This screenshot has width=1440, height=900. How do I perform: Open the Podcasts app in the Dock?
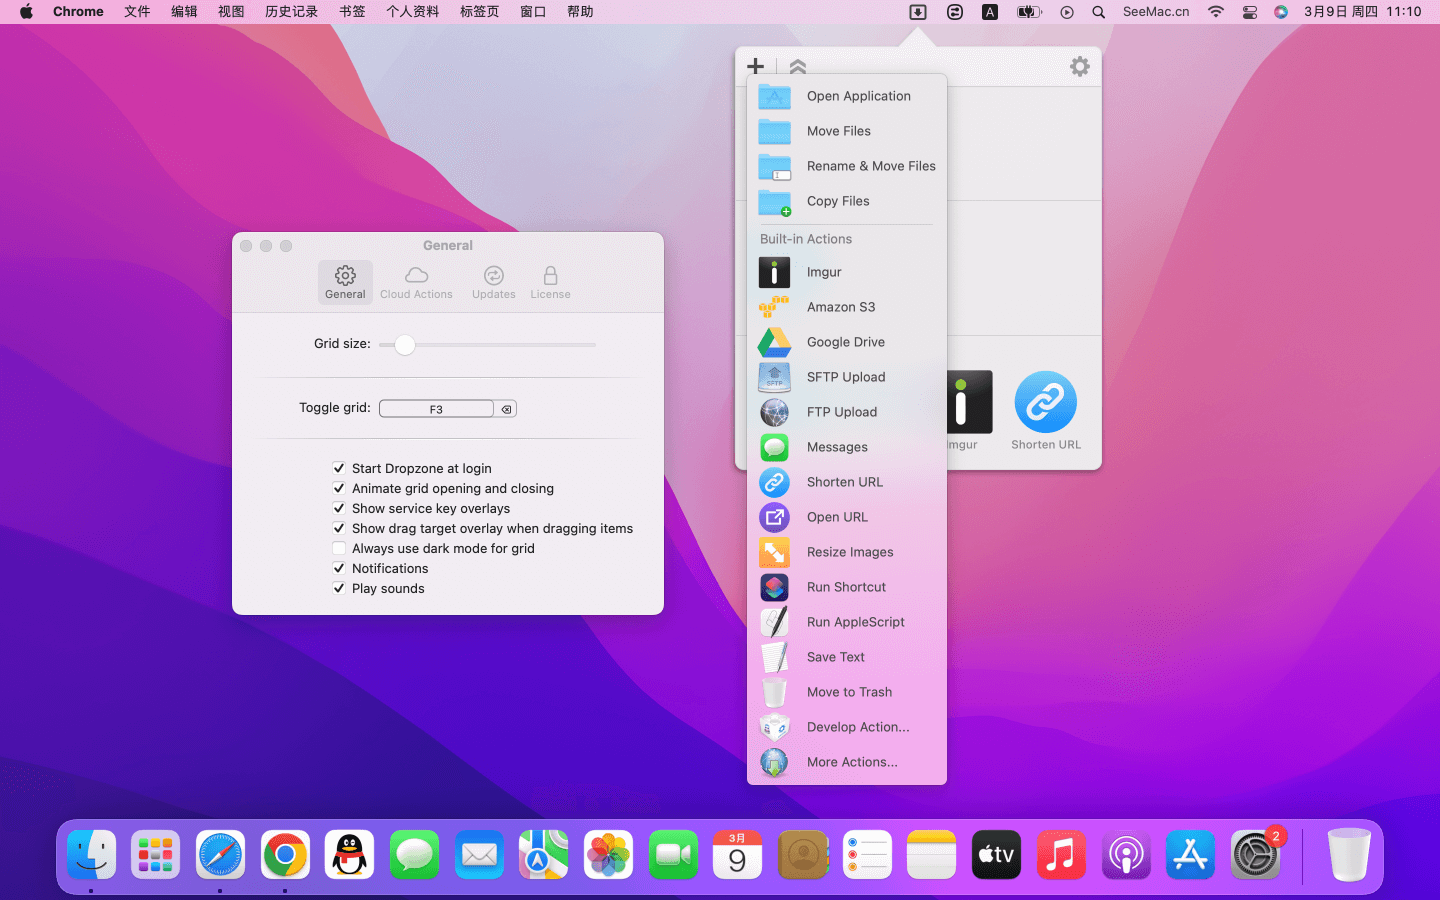point(1126,855)
